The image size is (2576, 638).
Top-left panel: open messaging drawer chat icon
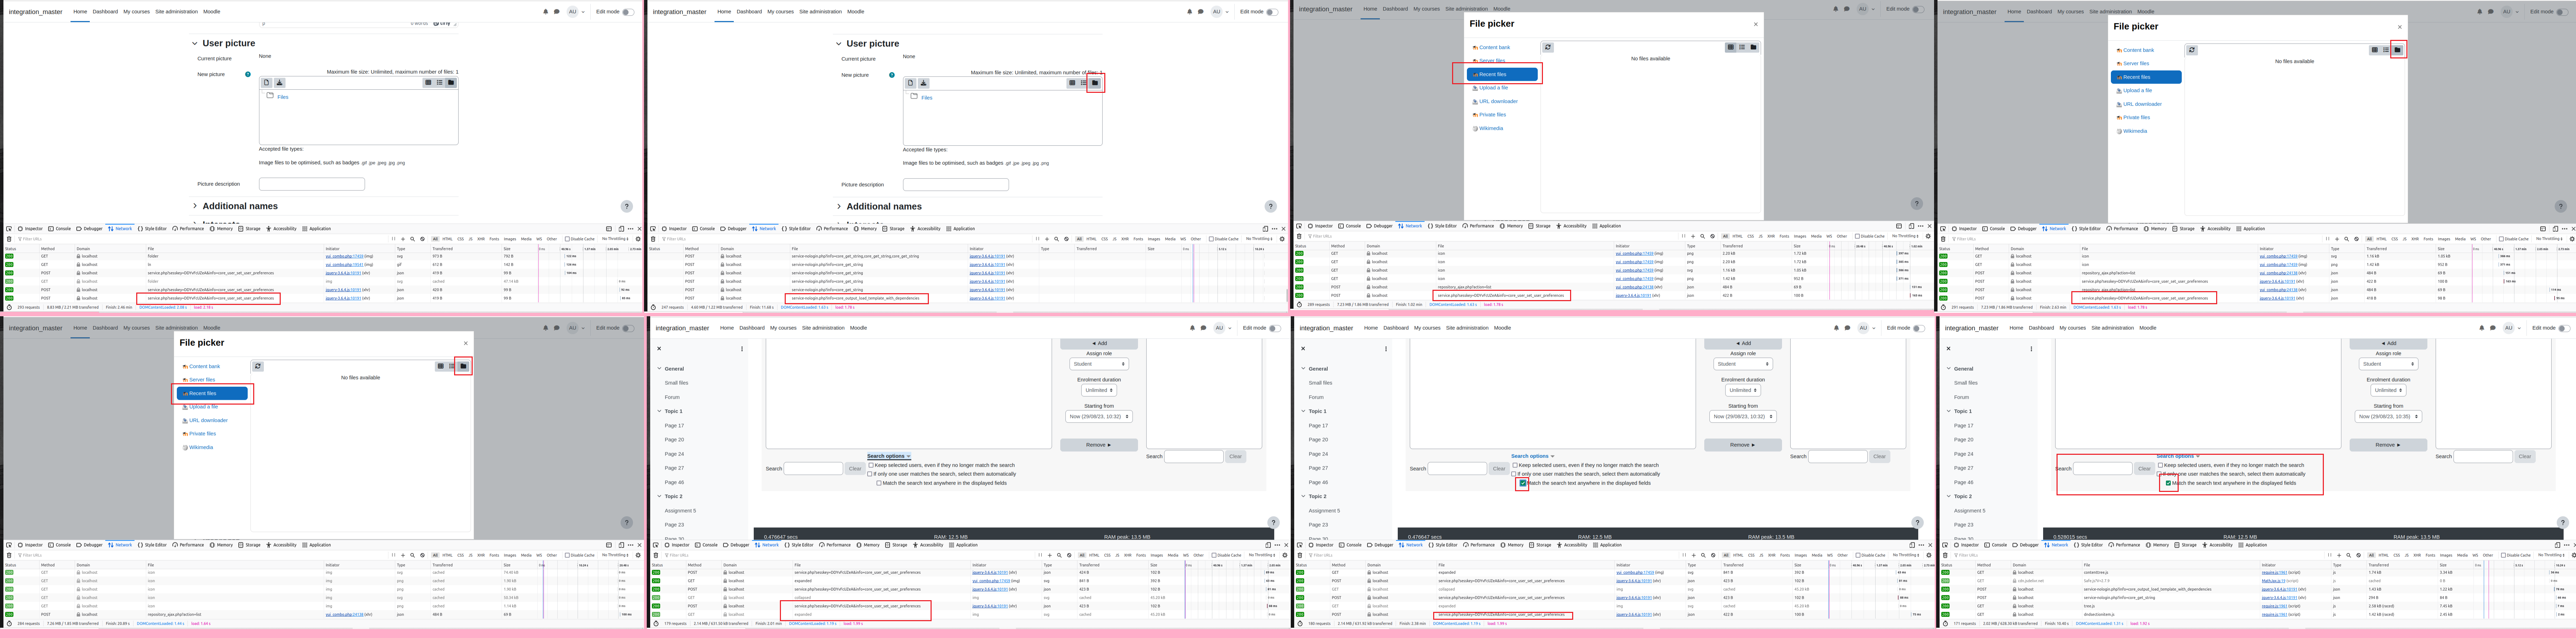click(557, 12)
